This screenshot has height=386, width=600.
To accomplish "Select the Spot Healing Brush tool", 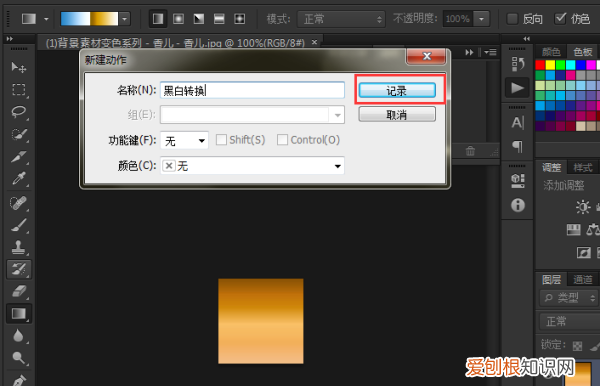I will point(18,203).
